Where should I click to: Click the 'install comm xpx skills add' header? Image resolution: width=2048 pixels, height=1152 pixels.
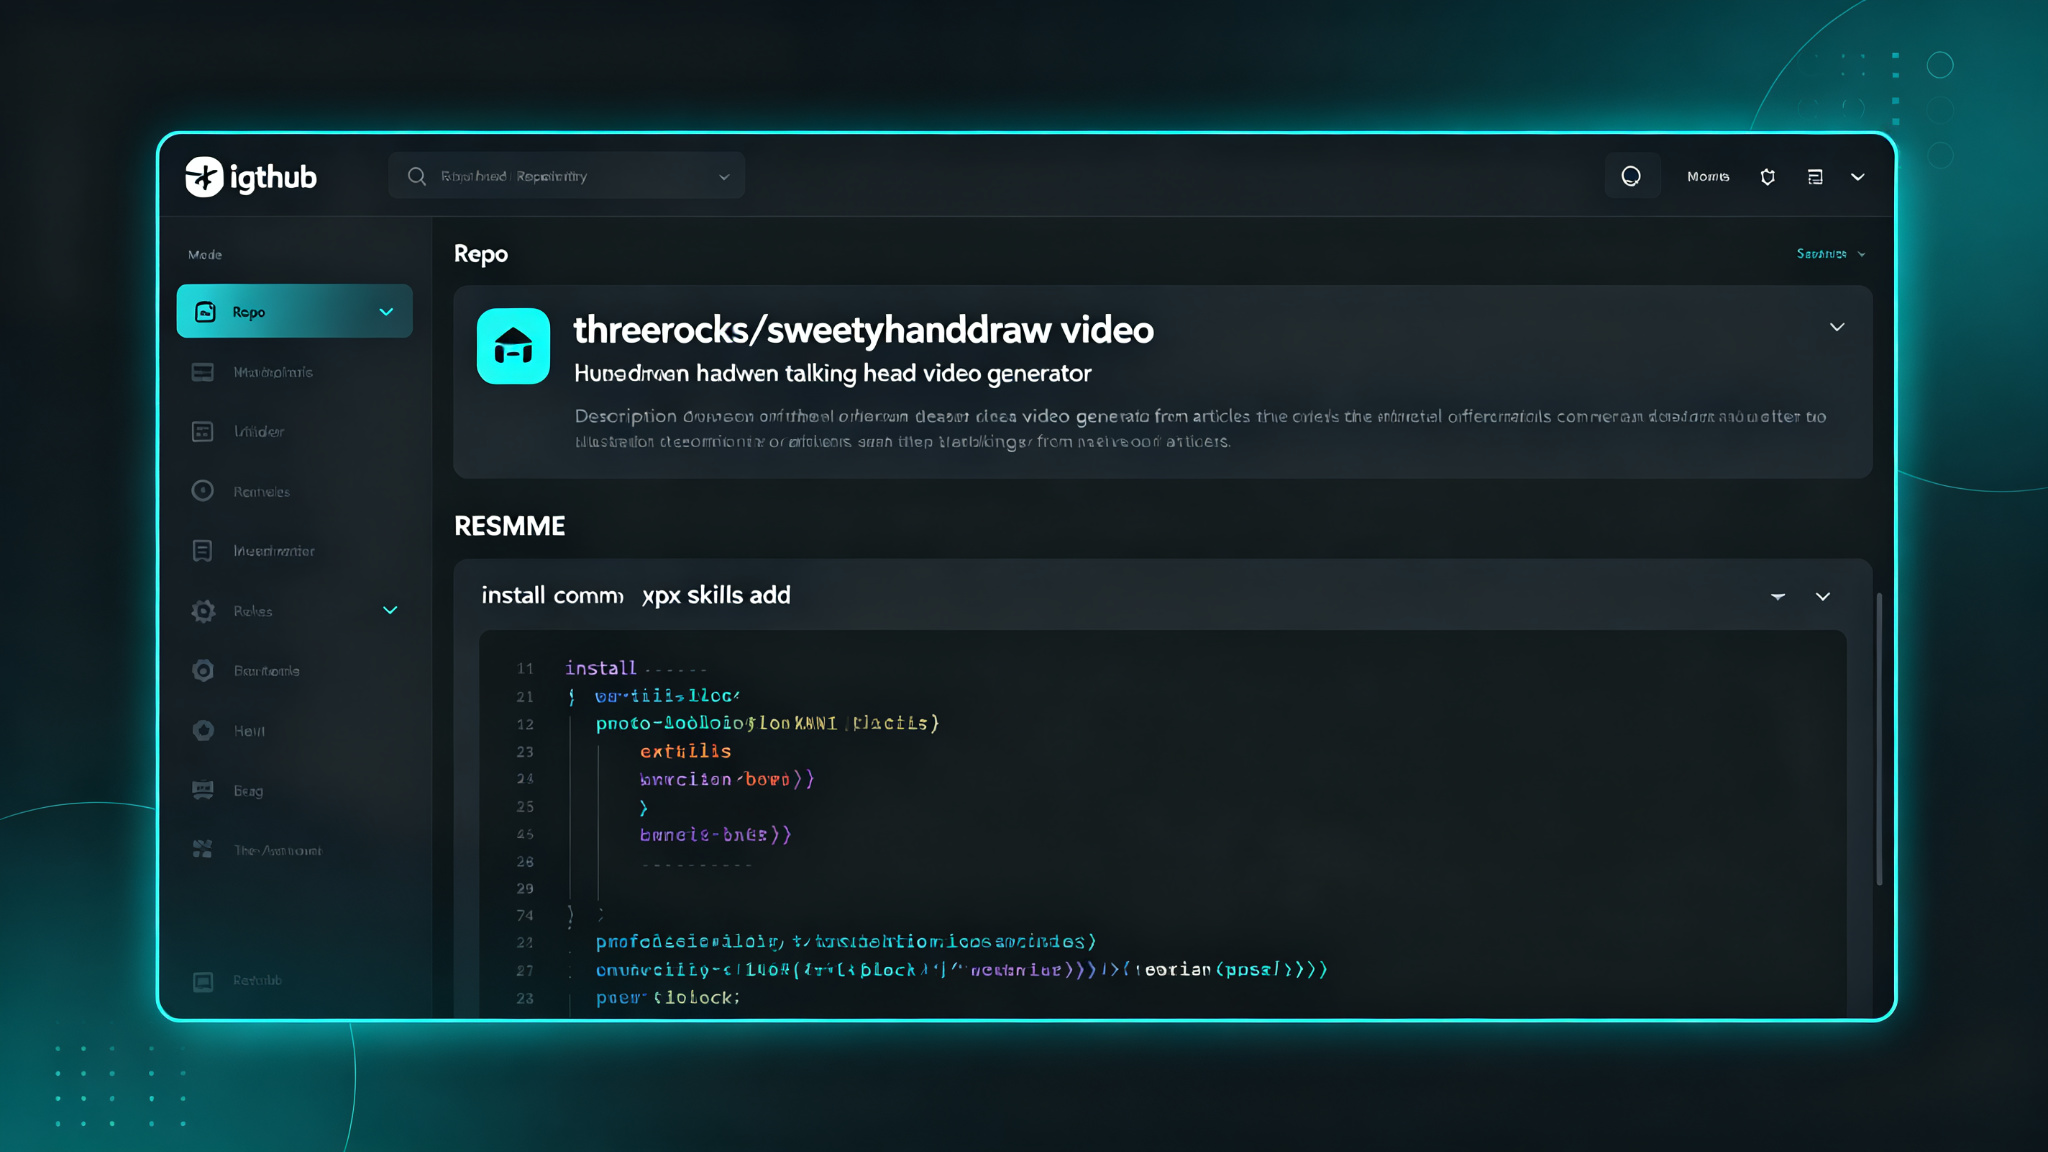[636, 595]
